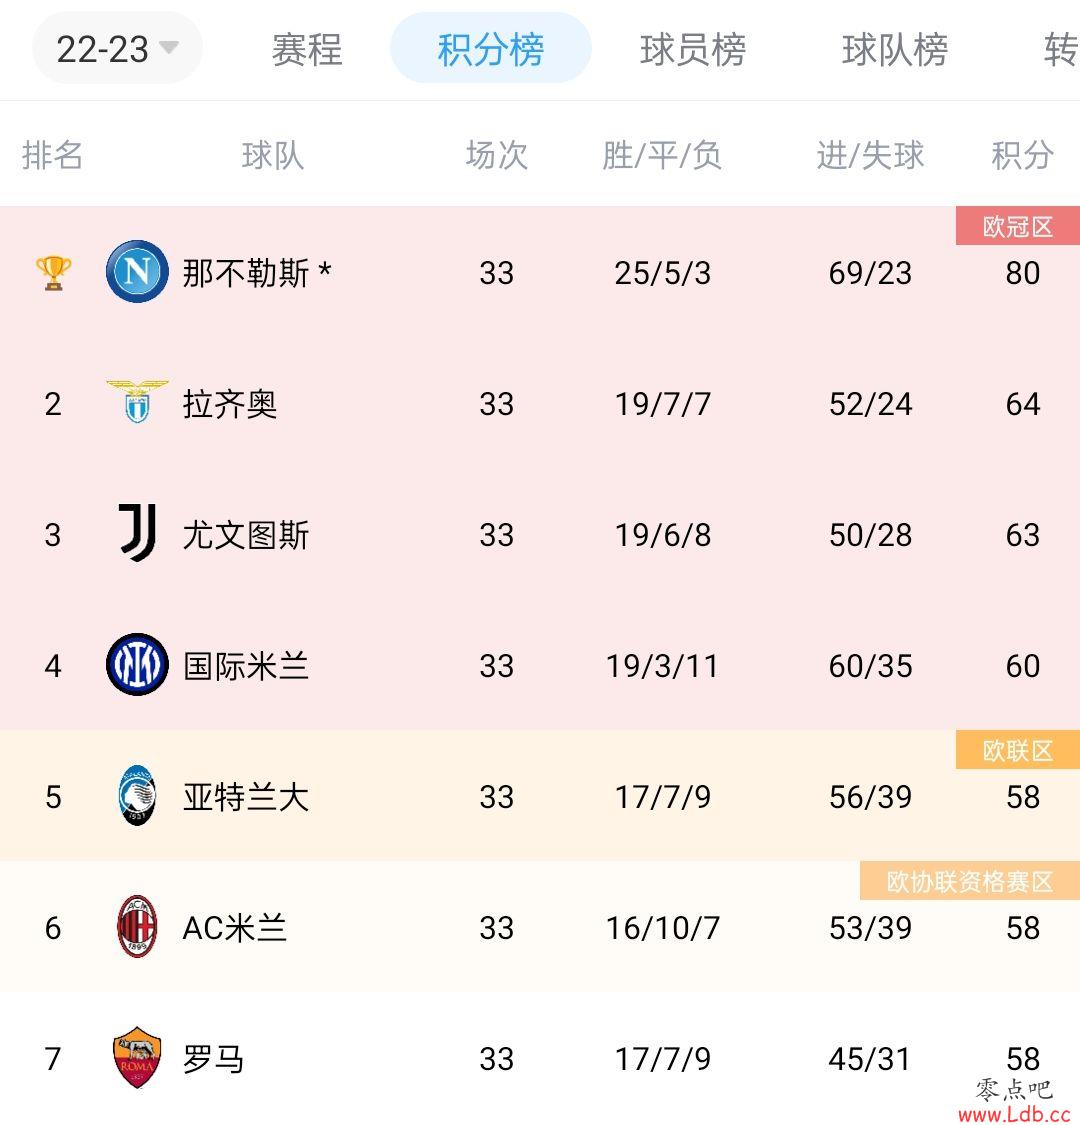Screen dimensions: 1080x1125
Task: Click the AC Milan crest
Action: coord(137,926)
